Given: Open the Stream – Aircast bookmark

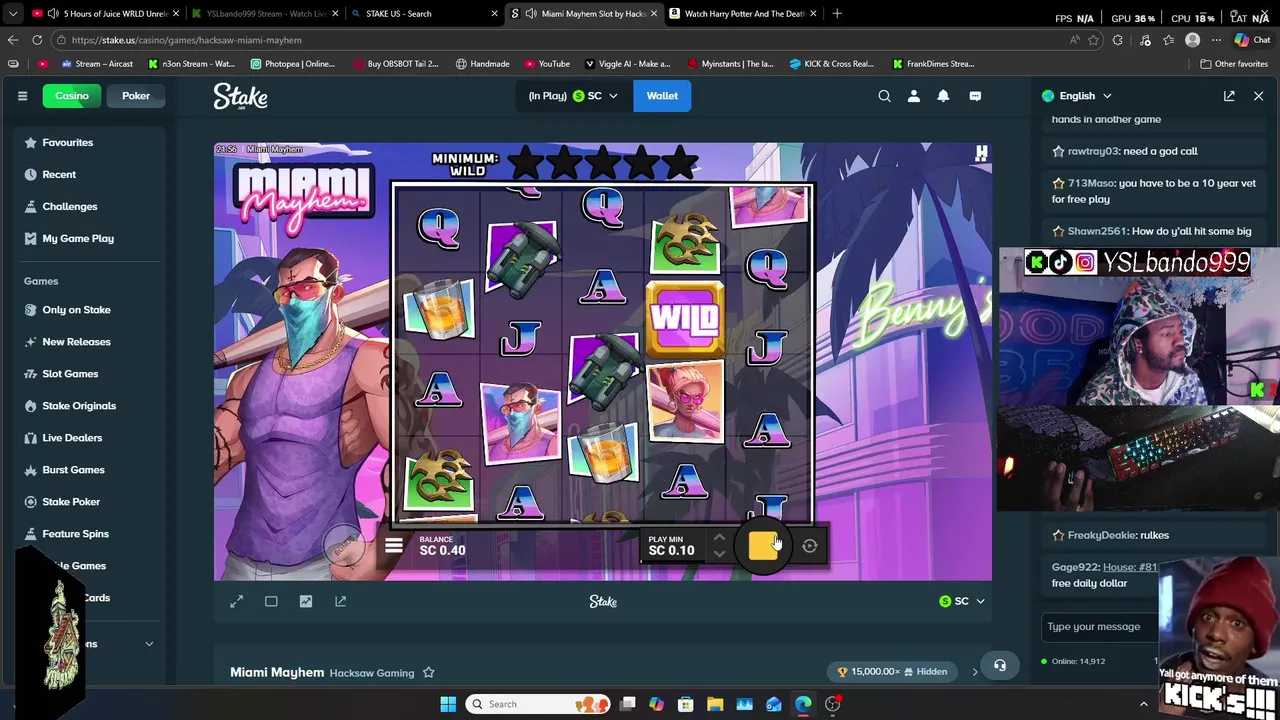Looking at the screenshot, I should click(x=96, y=64).
